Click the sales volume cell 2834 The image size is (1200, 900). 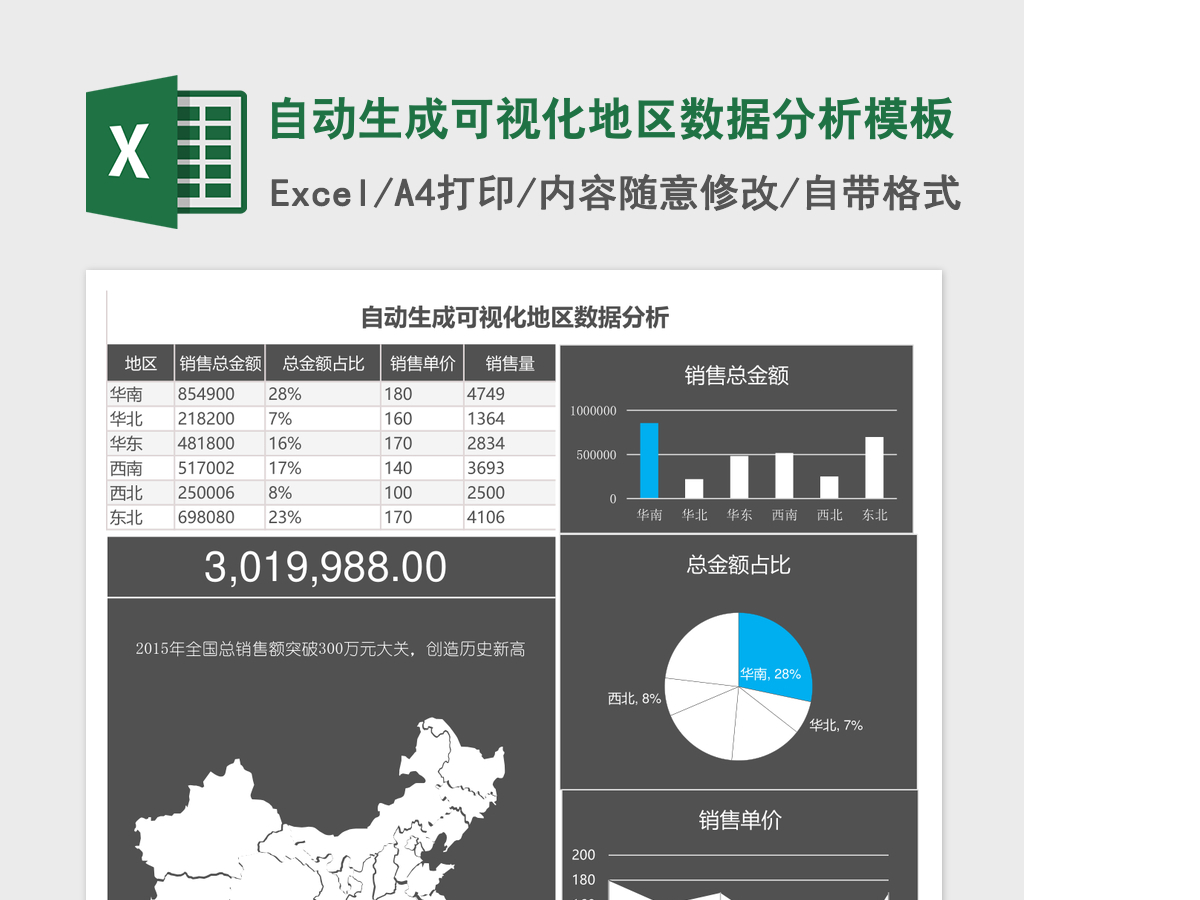coord(510,443)
